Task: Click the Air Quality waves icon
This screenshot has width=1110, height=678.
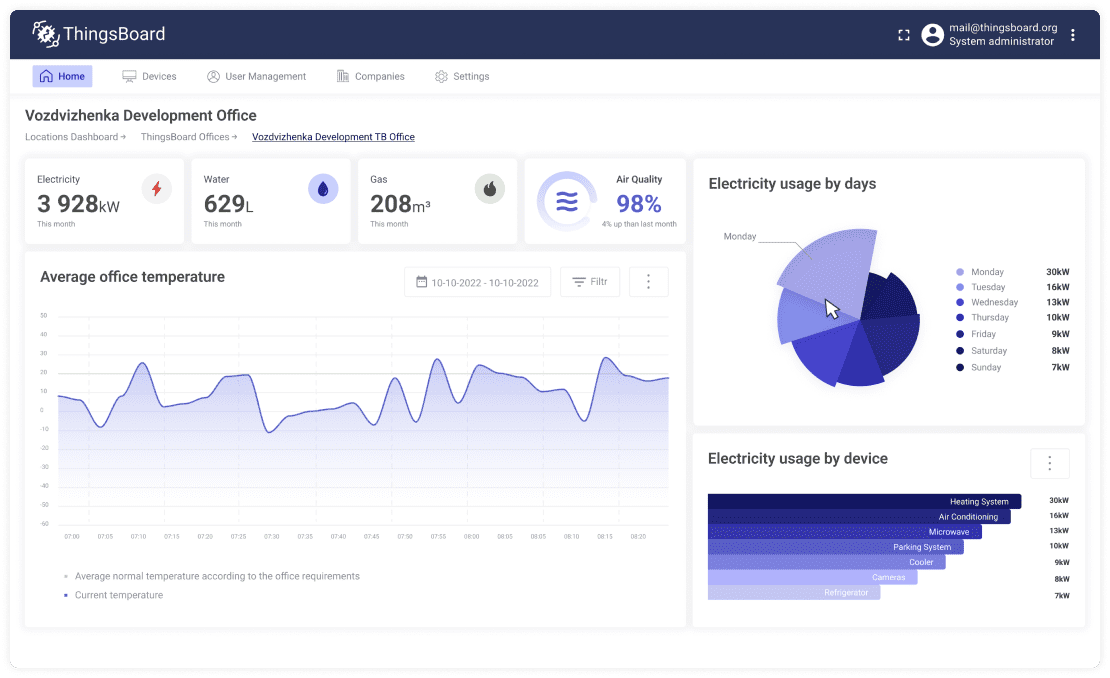Action: pos(567,202)
